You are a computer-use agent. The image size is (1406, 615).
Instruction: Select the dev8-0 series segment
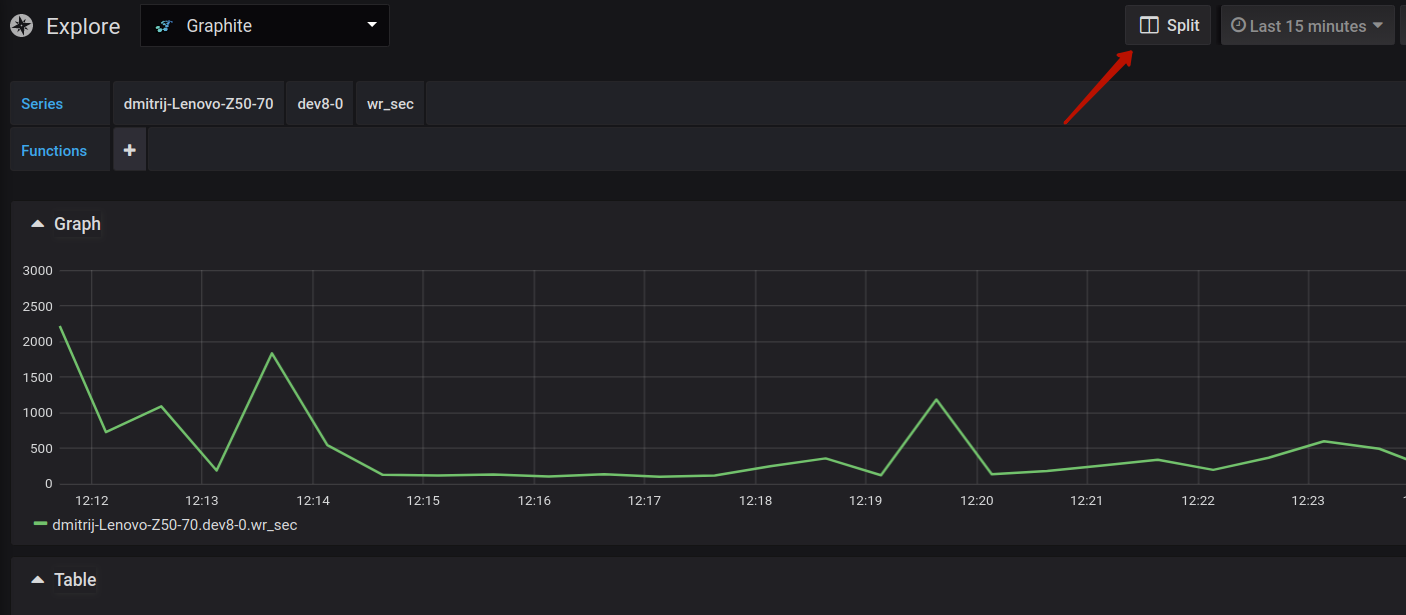(320, 104)
